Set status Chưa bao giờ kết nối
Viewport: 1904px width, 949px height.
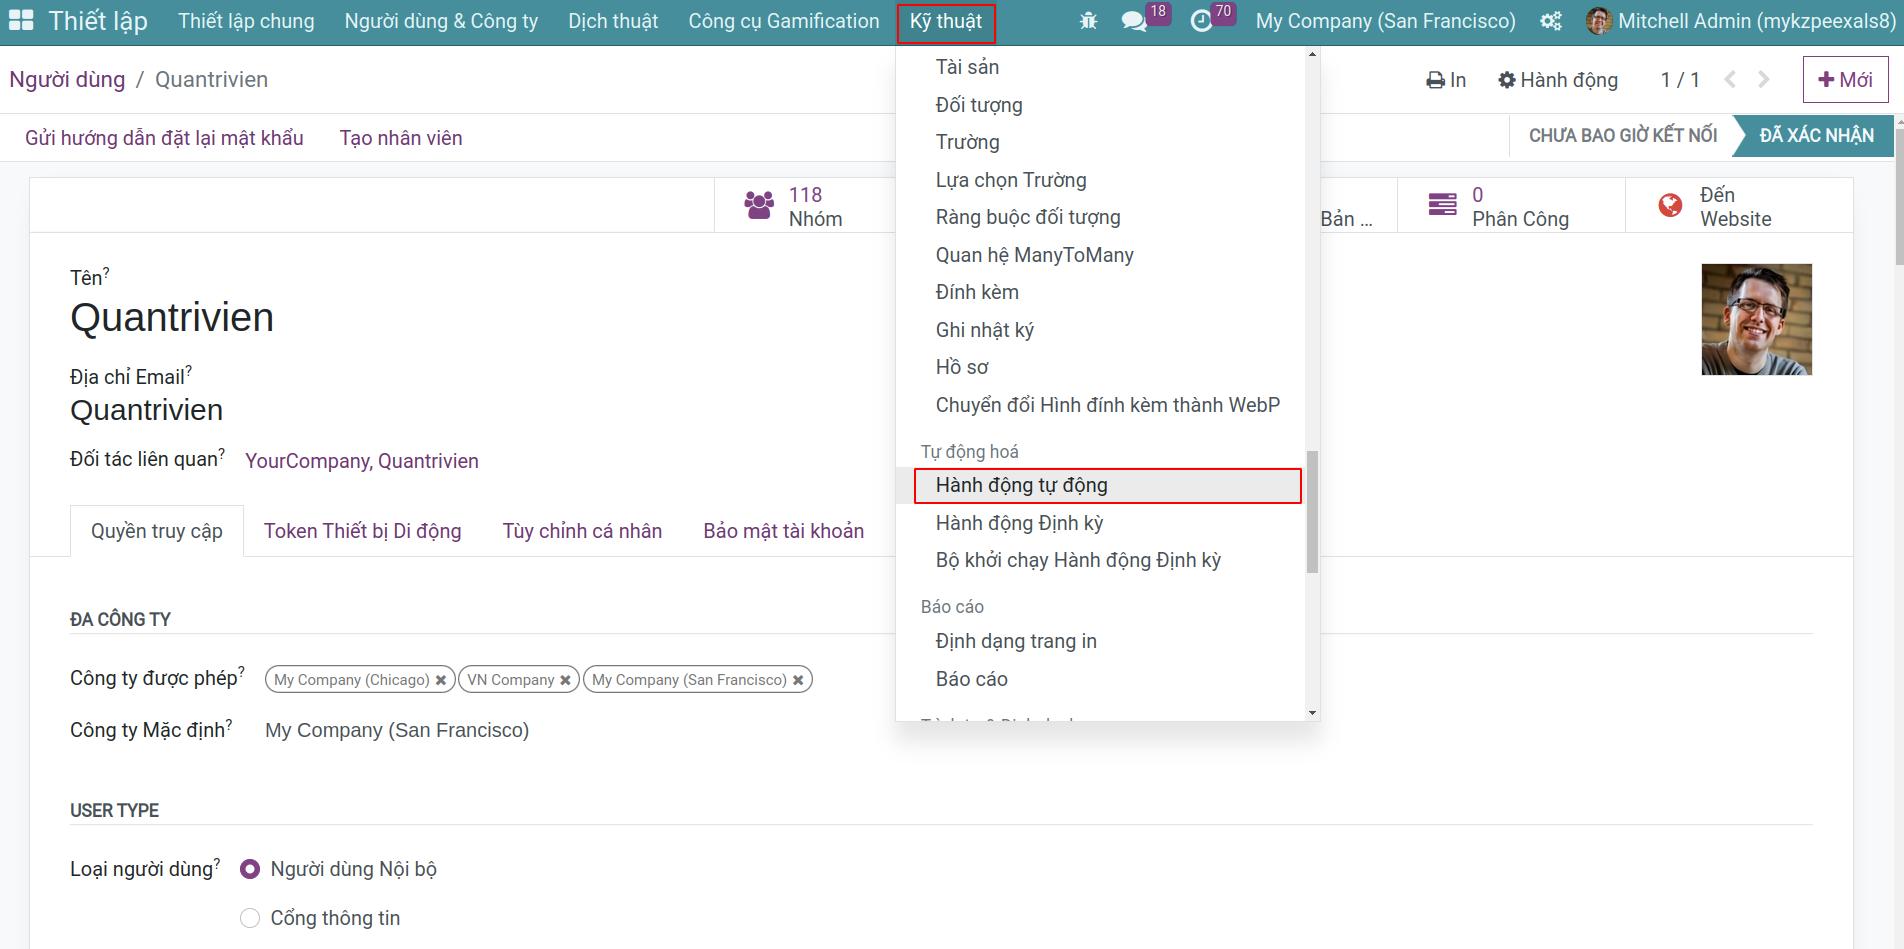1622,136
